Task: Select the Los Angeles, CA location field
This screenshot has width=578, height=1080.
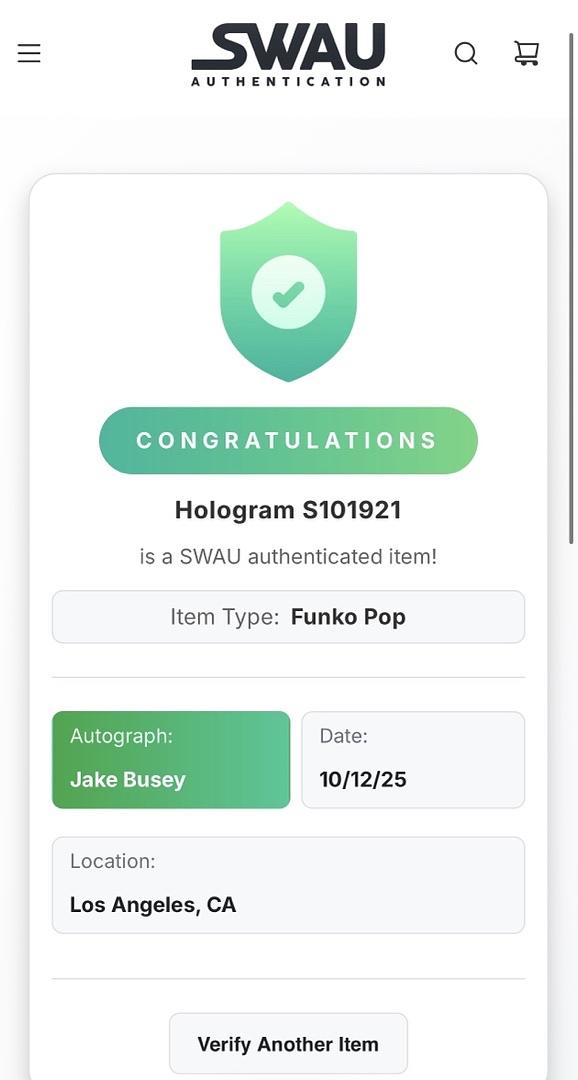Action: [288, 885]
